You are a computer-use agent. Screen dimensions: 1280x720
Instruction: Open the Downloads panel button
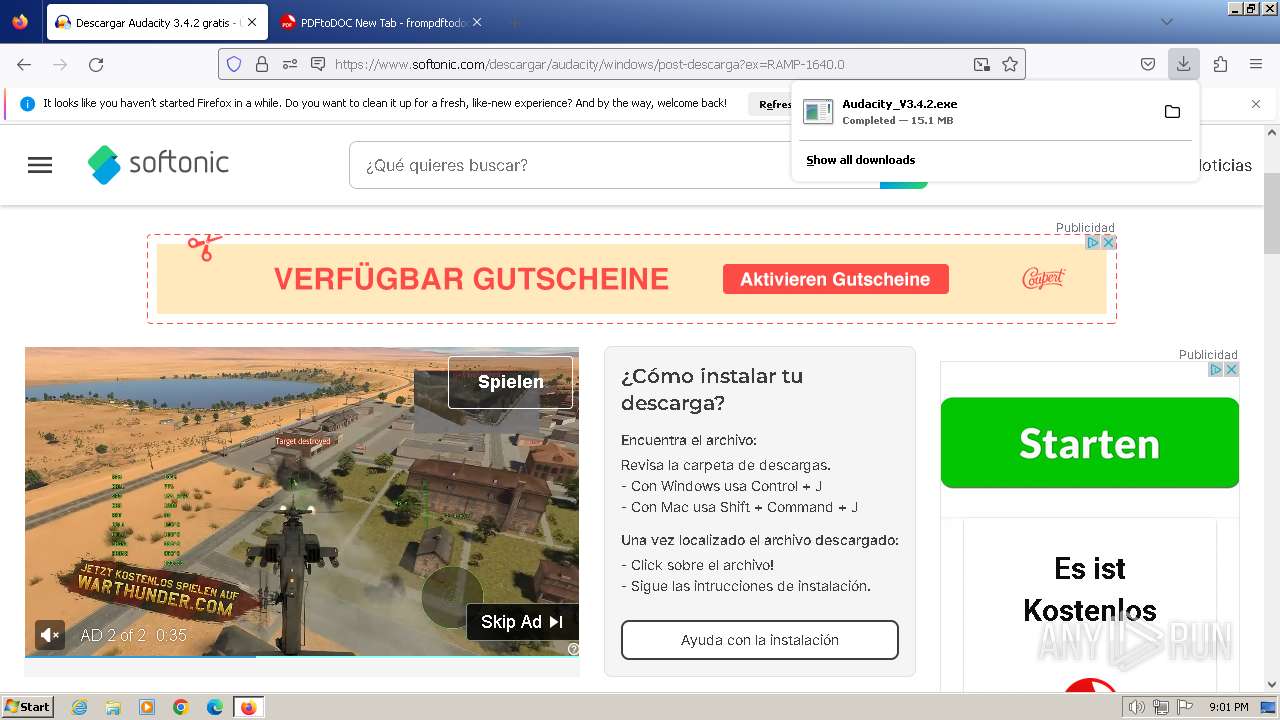pos(1183,64)
